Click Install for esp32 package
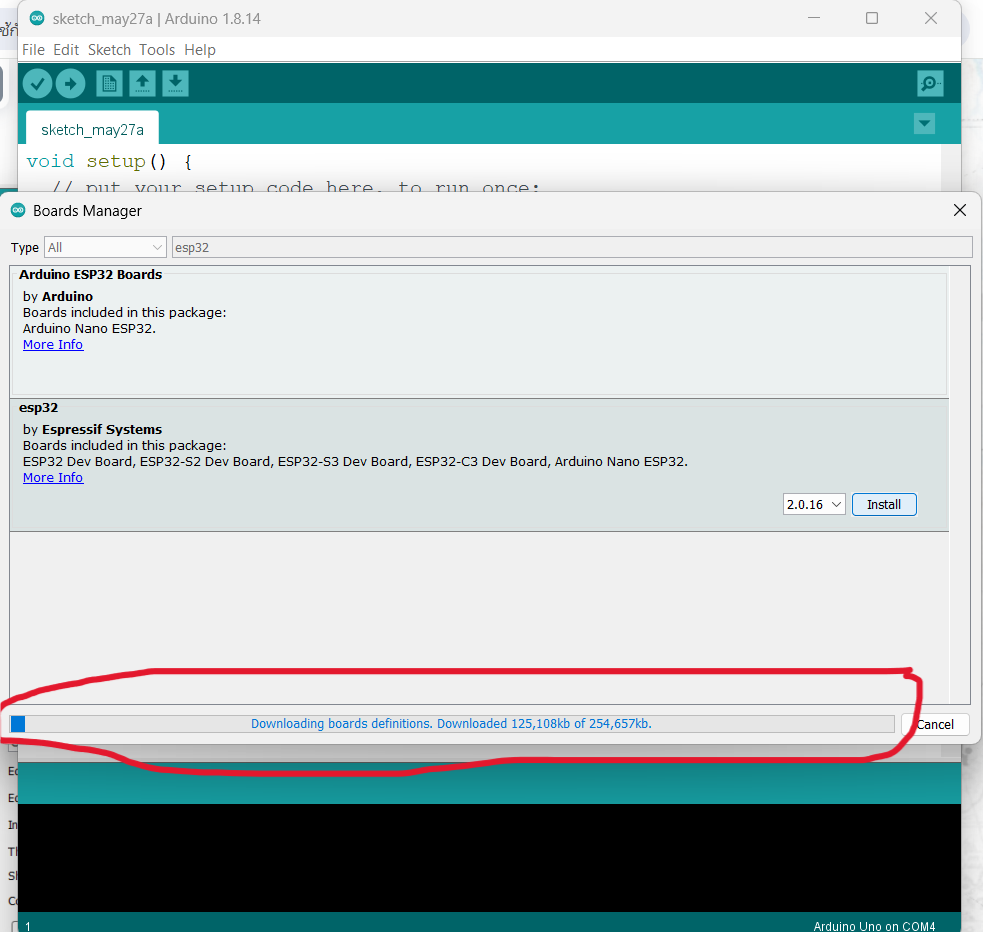Screen dimensions: 983x932 pyautogui.click(x=884, y=505)
